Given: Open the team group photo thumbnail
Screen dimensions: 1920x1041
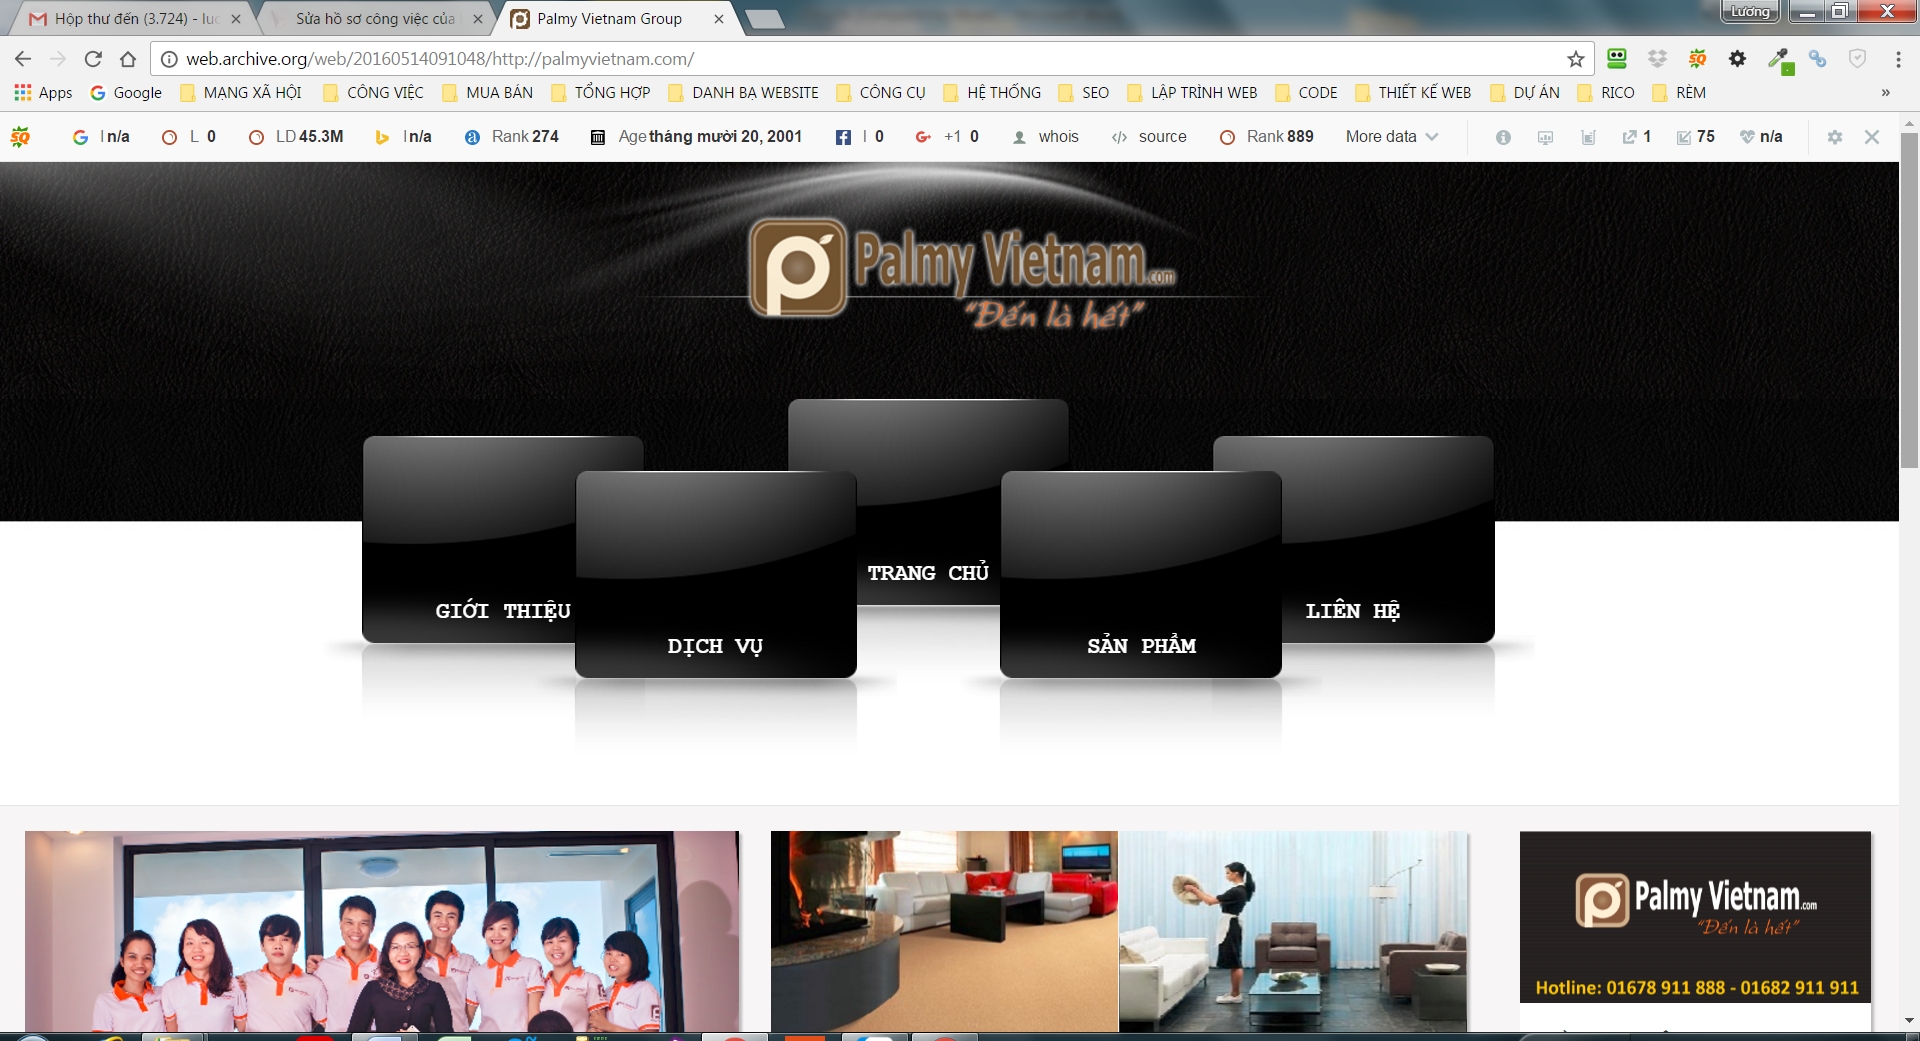Looking at the screenshot, I should point(382,931).
